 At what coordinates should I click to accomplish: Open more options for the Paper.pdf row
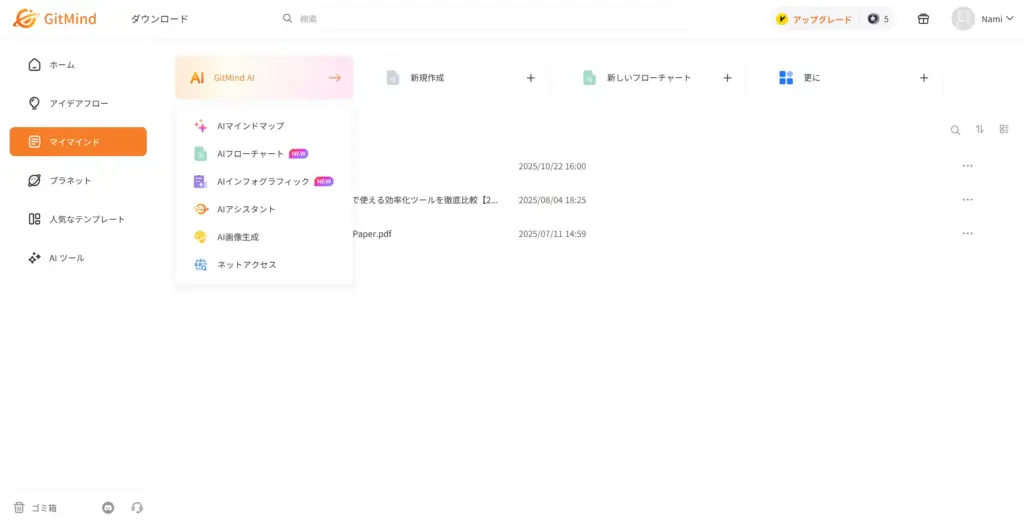click(967, 234)
